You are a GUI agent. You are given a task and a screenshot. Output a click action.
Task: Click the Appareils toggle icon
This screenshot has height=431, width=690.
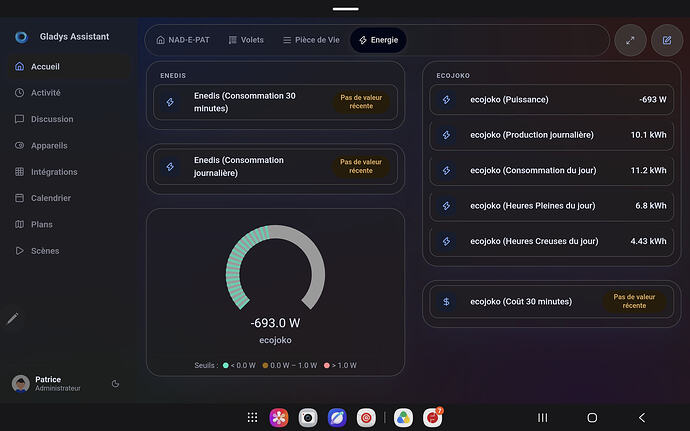[19, 145]
